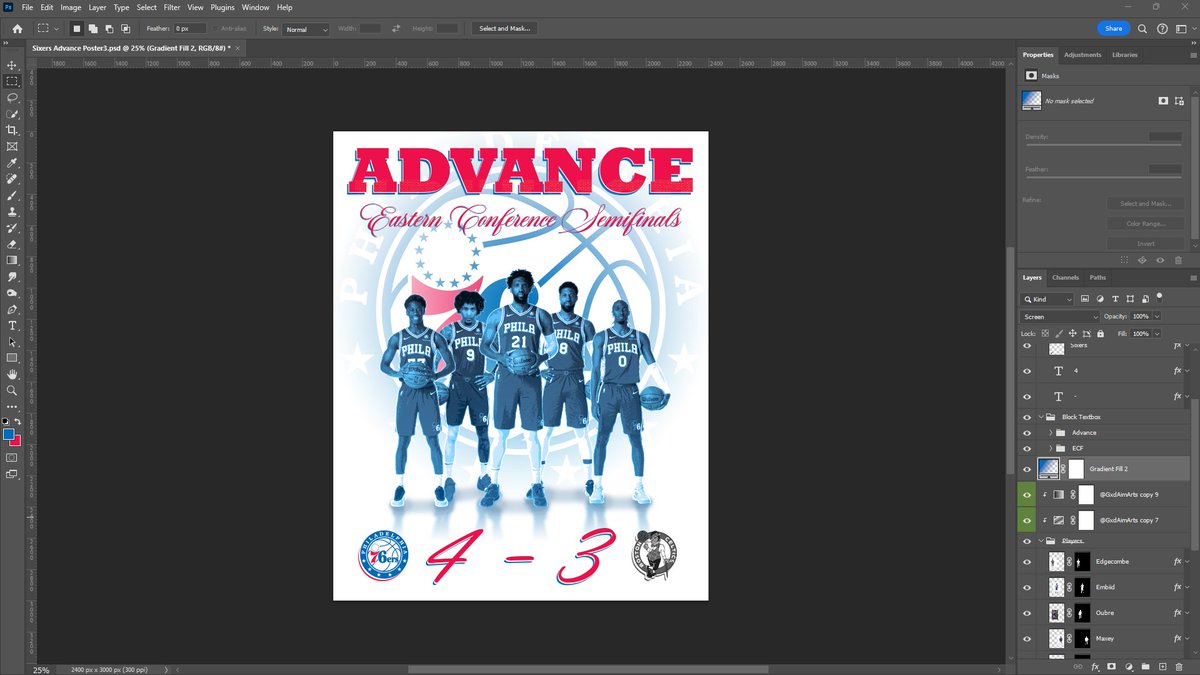Hide the Block Textbox group
Image resolution: width=1200 pixels, height=675 pixels.
tap(1027, 417)
